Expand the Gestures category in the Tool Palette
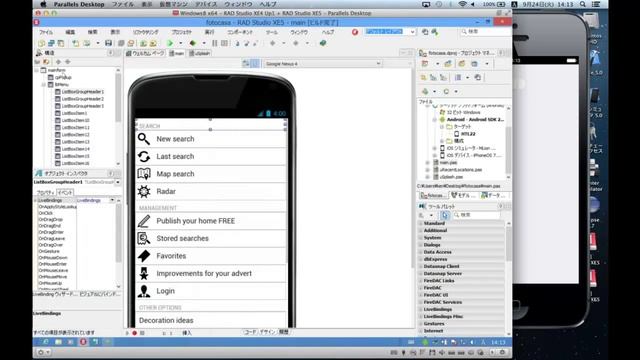The width and height of the screenshot is (640, 360). click(421, 324)
